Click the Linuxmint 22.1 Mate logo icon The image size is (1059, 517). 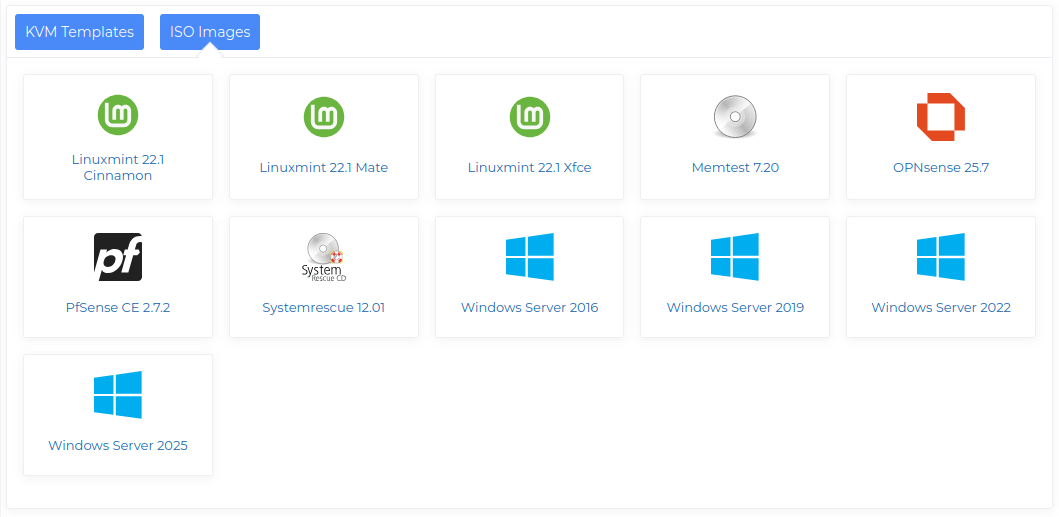[324, 116]
